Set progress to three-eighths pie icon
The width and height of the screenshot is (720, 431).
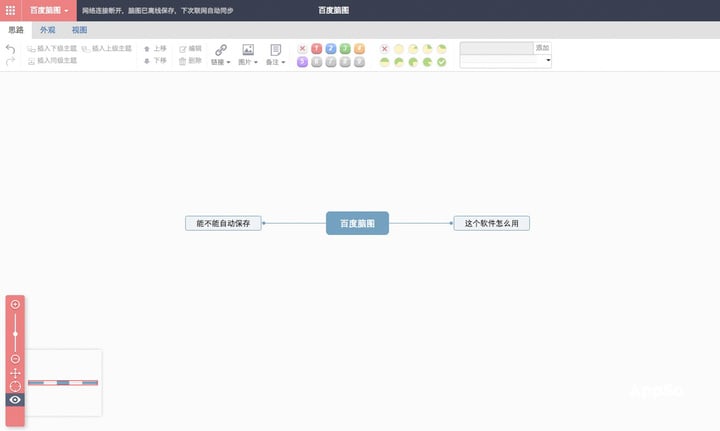point(442,49)
